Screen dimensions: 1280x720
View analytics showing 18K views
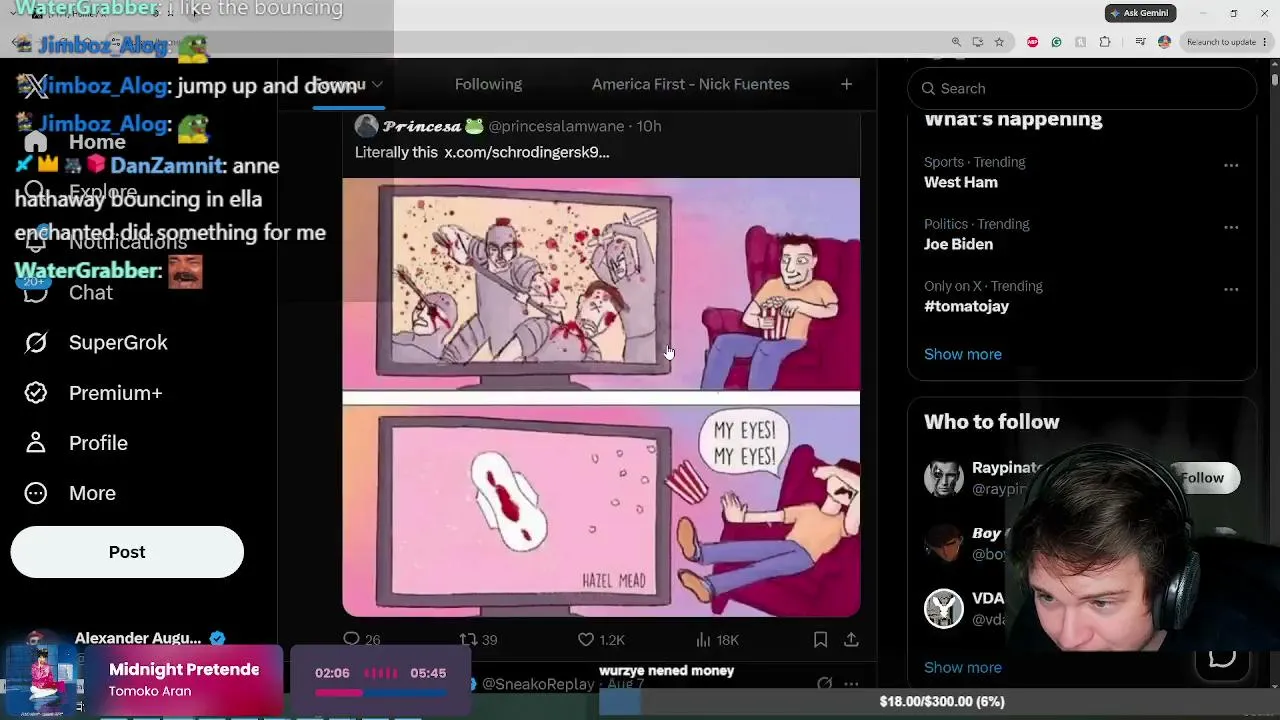(717, 639)
